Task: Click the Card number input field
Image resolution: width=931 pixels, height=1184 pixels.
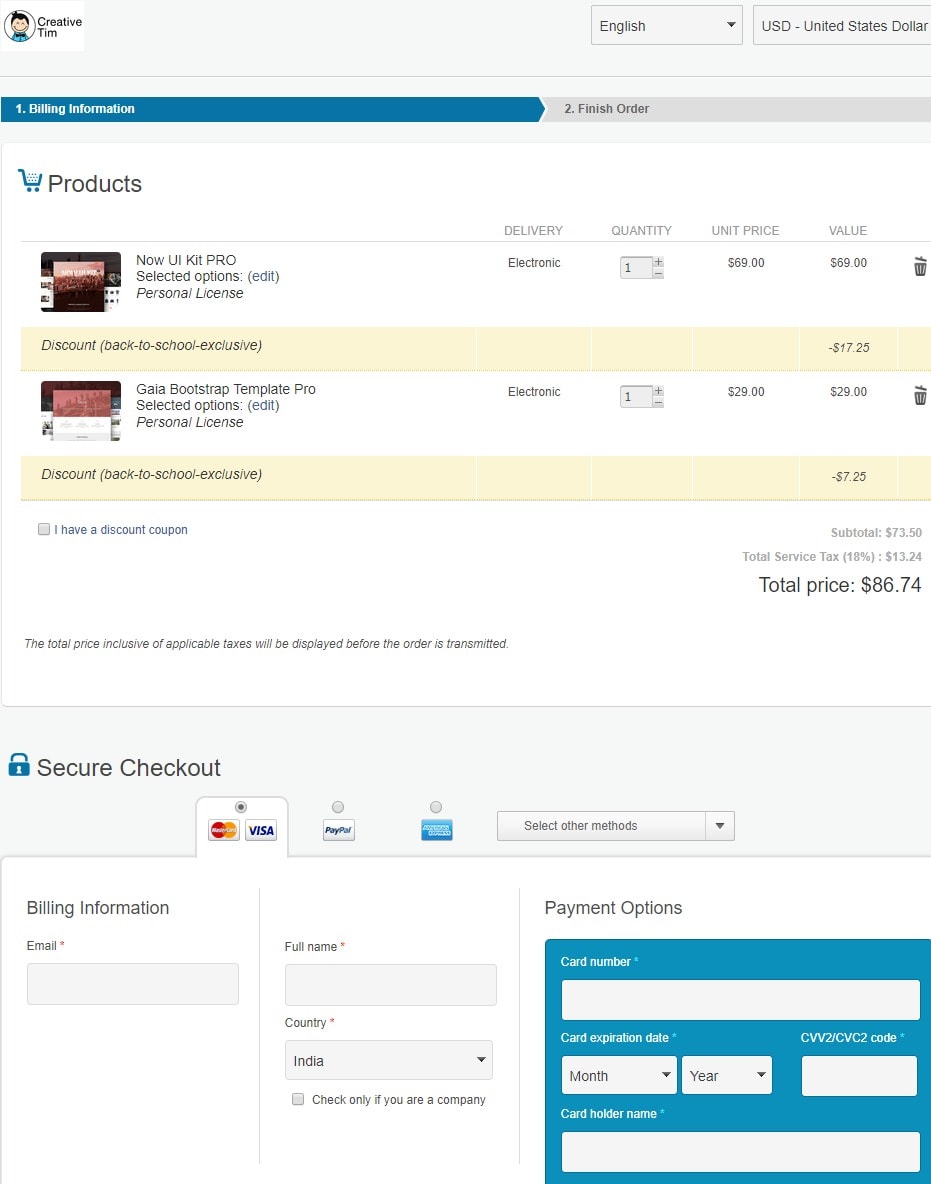Action: [x=741, y=1000]
